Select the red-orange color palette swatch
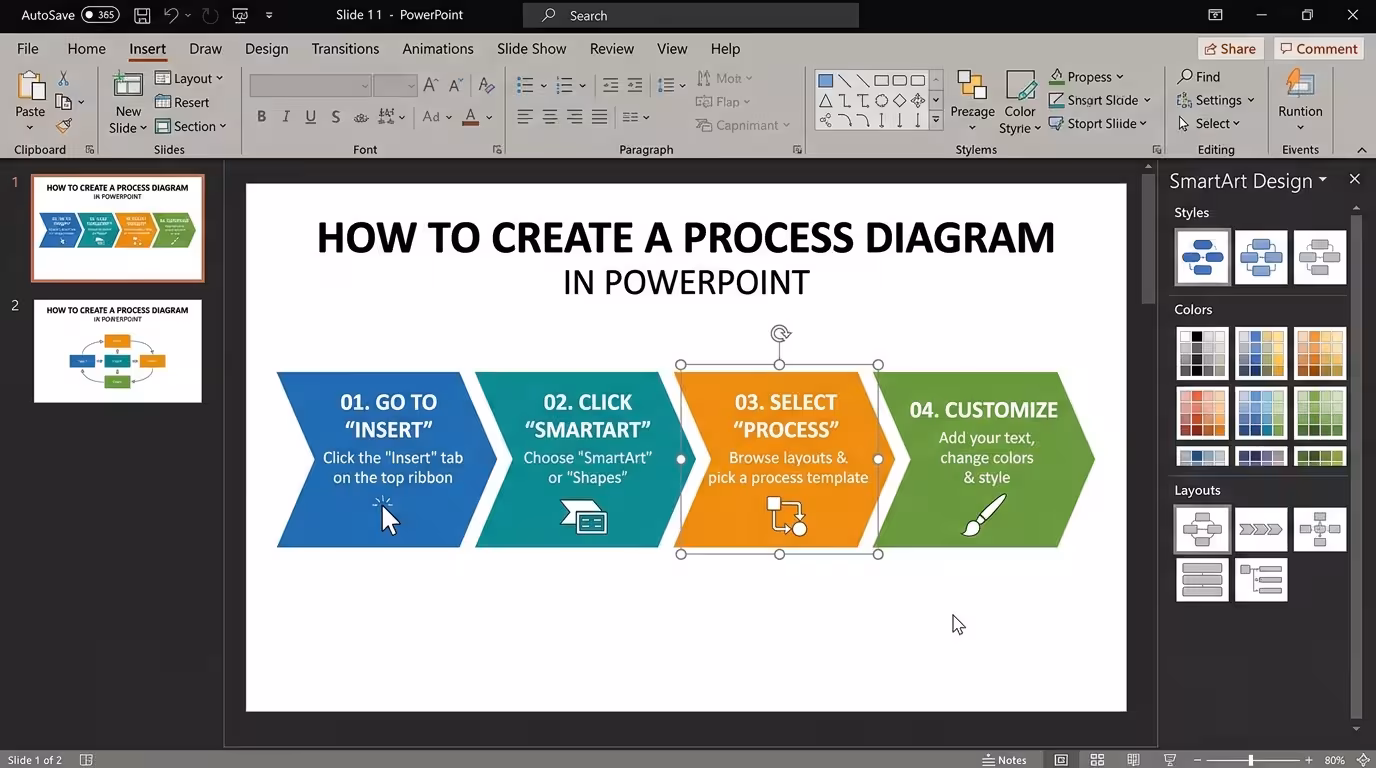 [x=1202, y=412]
